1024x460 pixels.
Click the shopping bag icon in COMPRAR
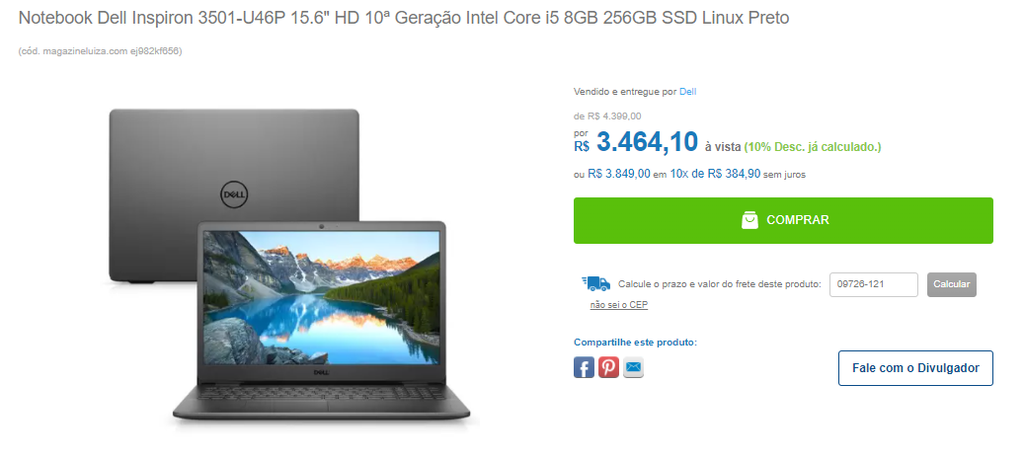(750, 220)
